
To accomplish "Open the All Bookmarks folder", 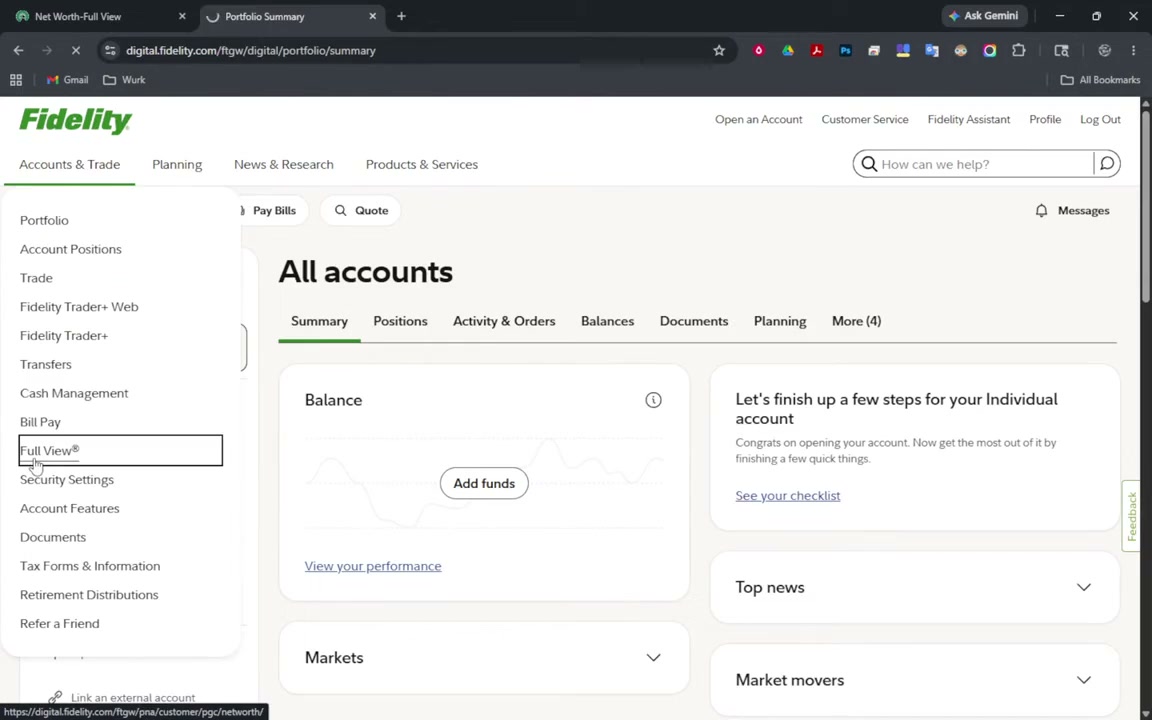I will [x=1100, y=80].
